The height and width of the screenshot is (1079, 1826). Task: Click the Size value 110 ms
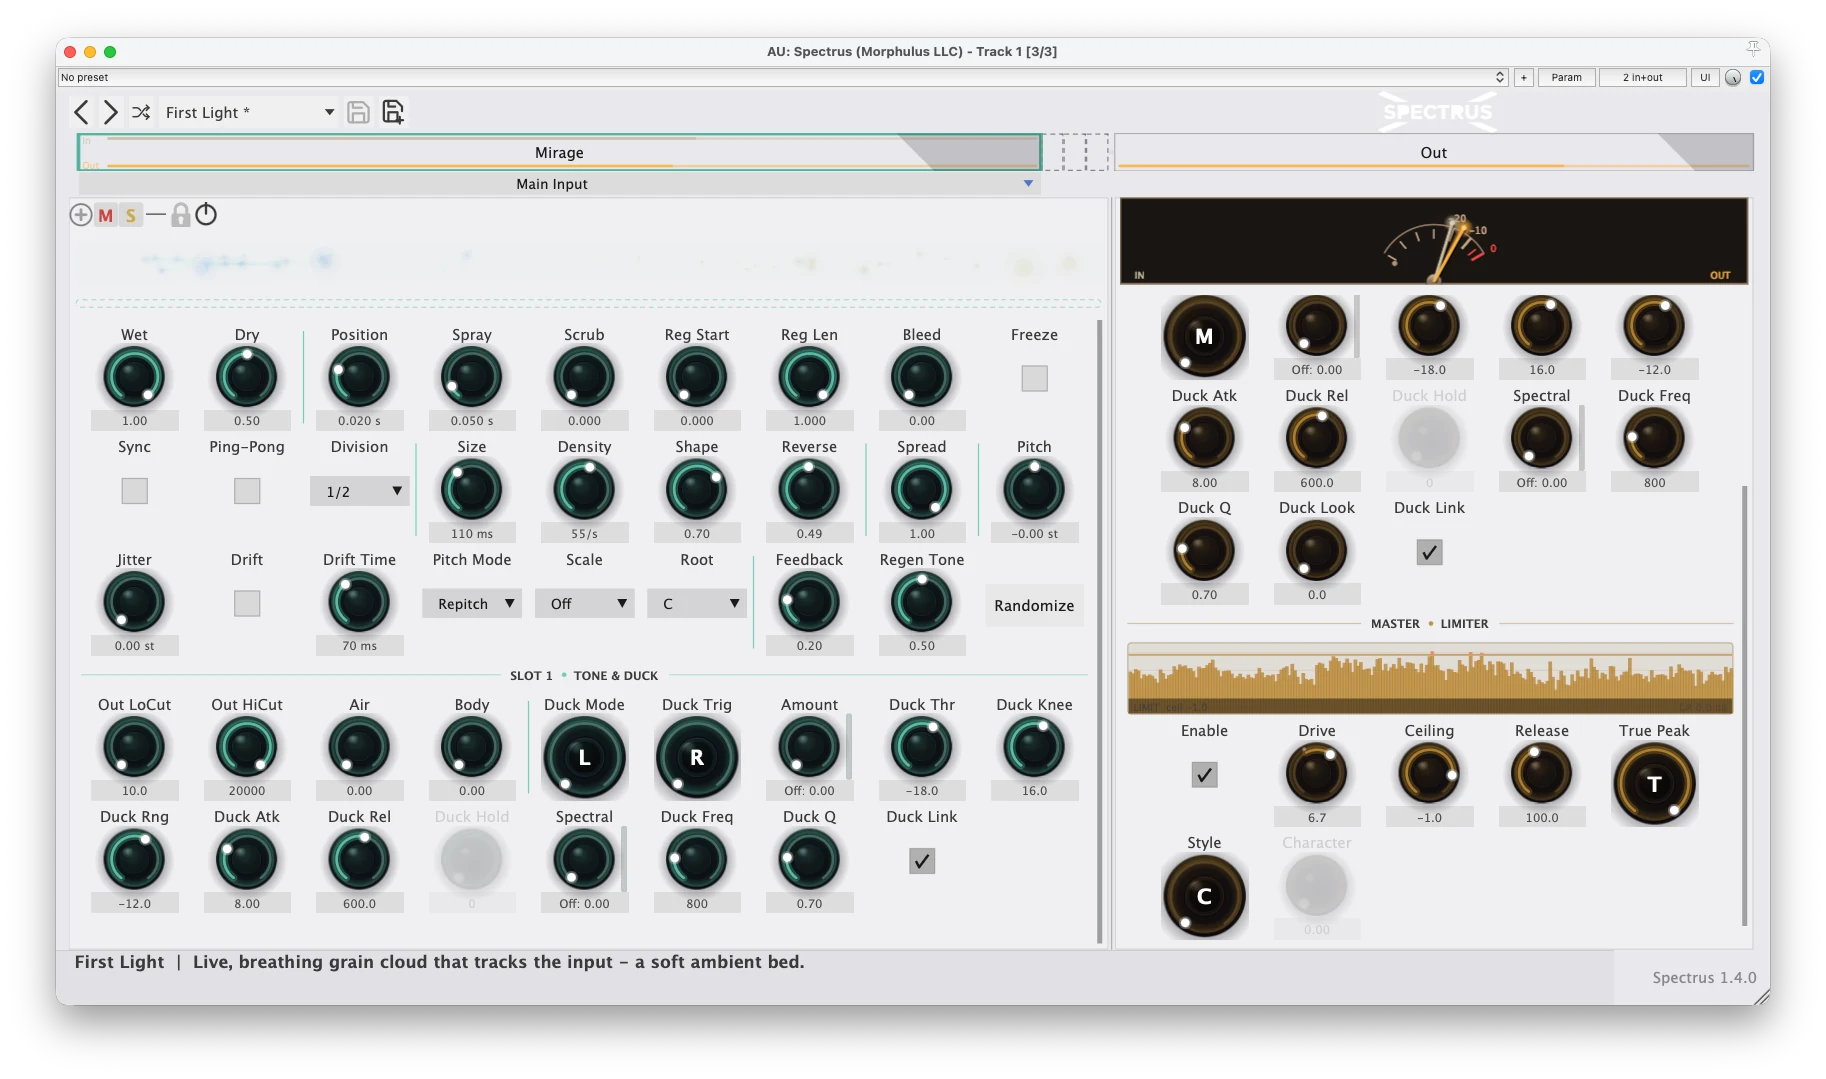tap(472, 534)
